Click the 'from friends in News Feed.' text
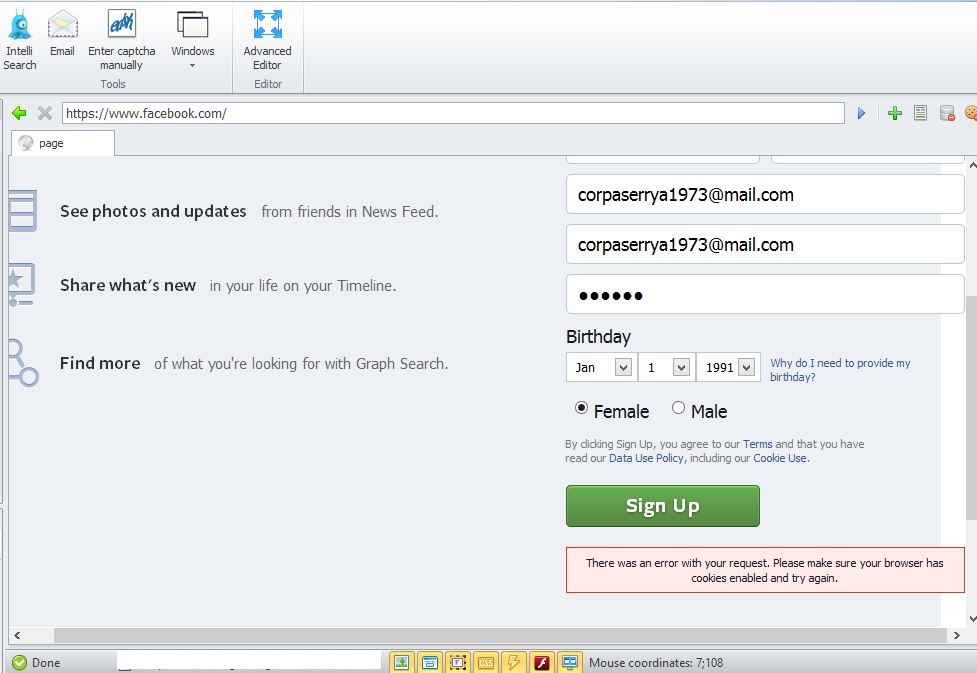977x673 pixels. pyautogui.click(x=350, y=212)
